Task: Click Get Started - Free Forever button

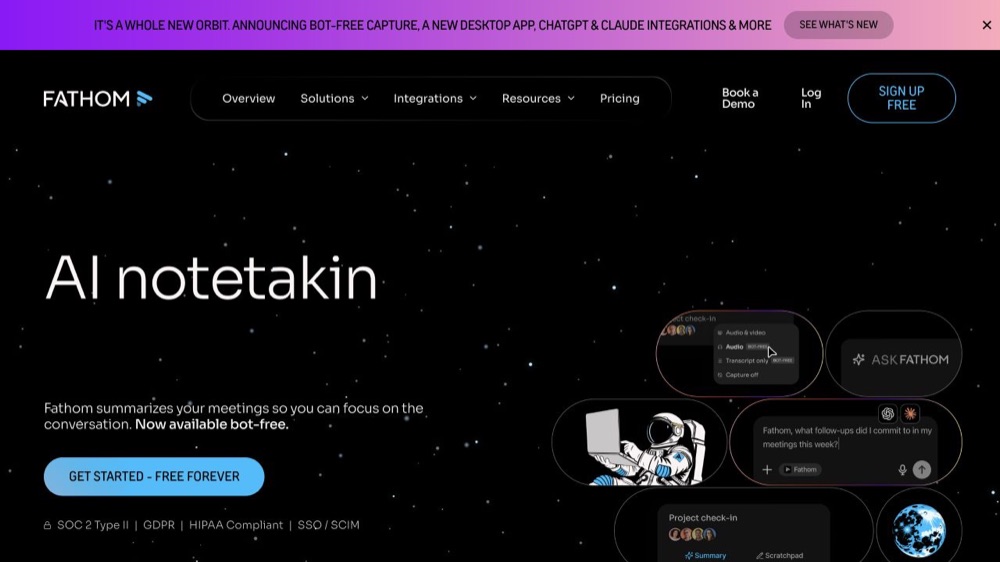Action: (x=154, y=477)
